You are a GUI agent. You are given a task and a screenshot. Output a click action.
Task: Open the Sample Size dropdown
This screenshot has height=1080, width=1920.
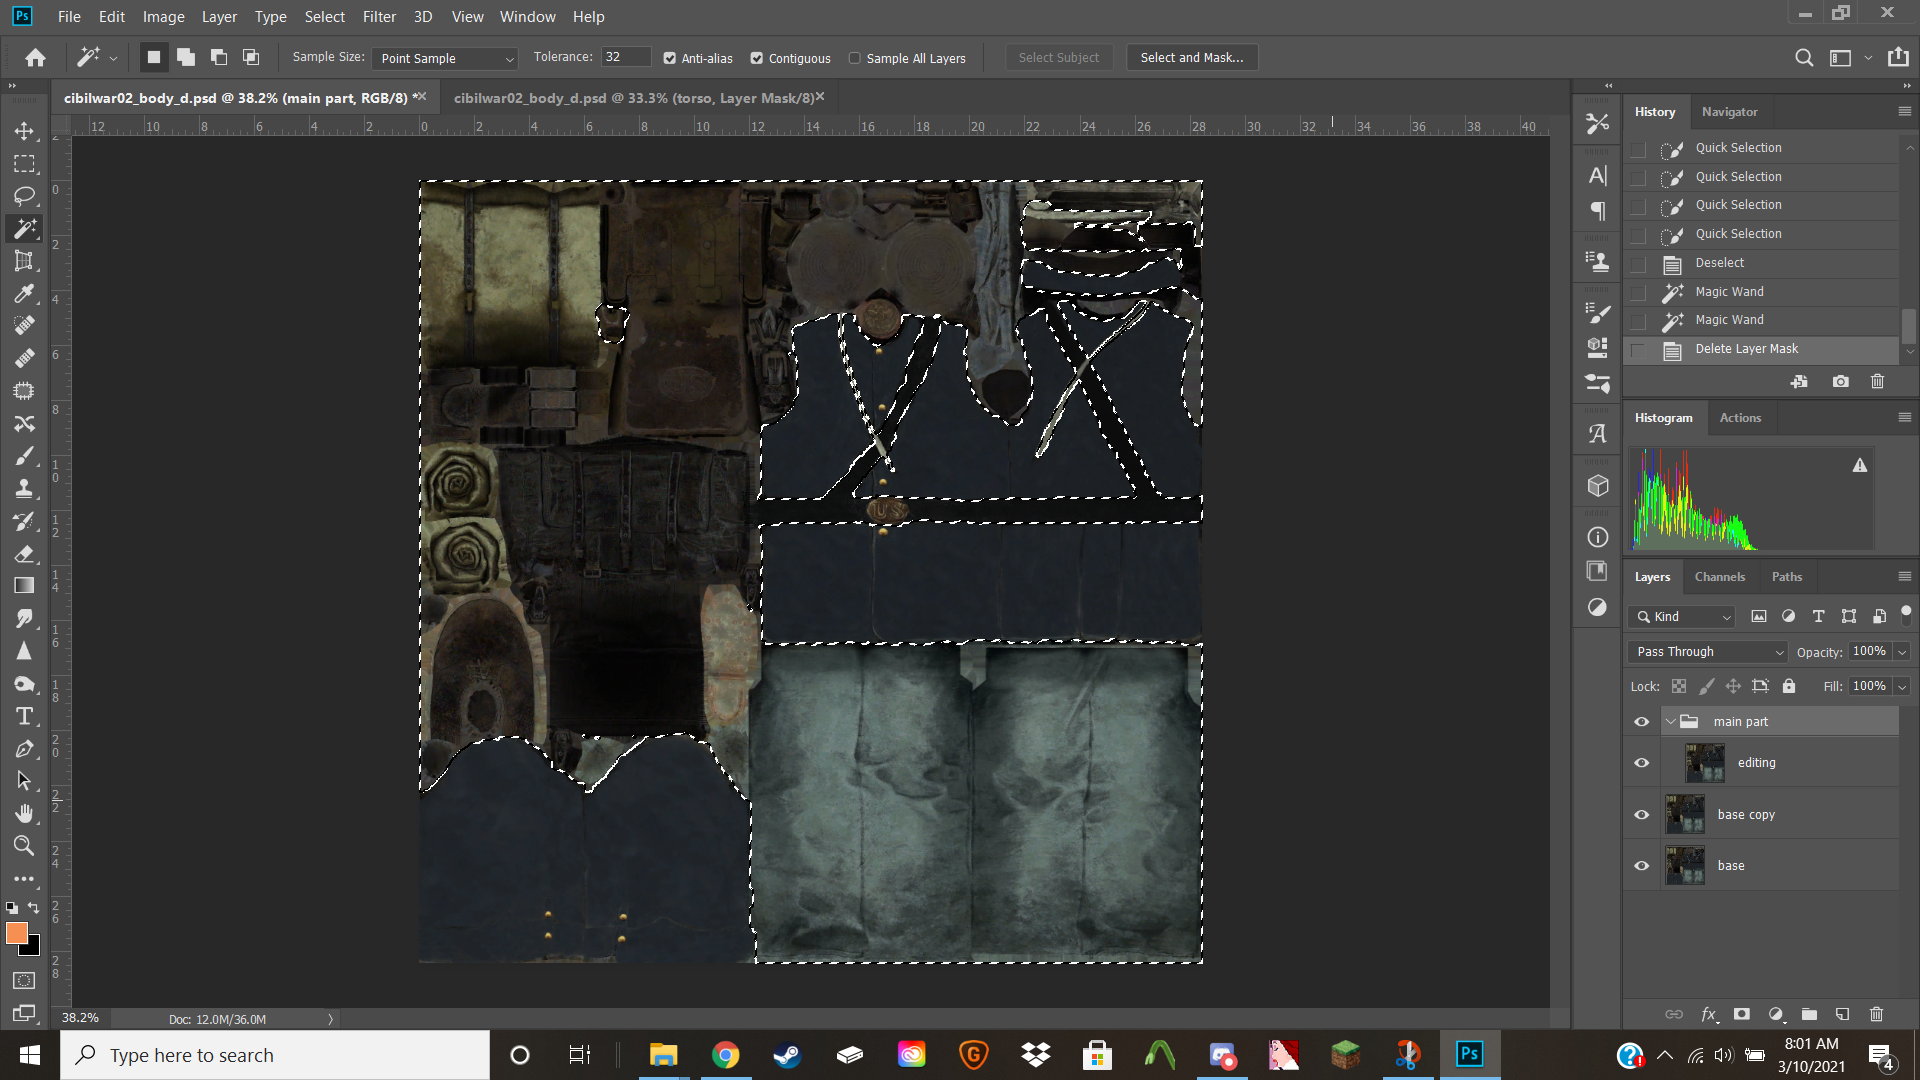coord(444,58)
